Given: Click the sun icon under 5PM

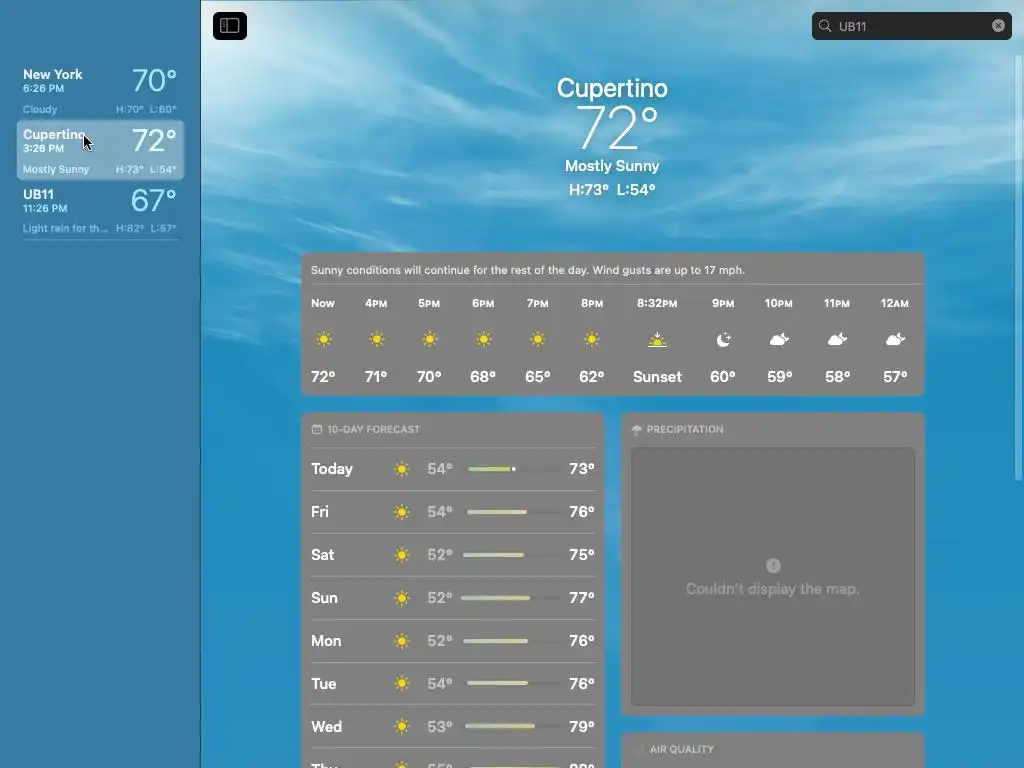Looking at the screenshot, I should point(429,339).
